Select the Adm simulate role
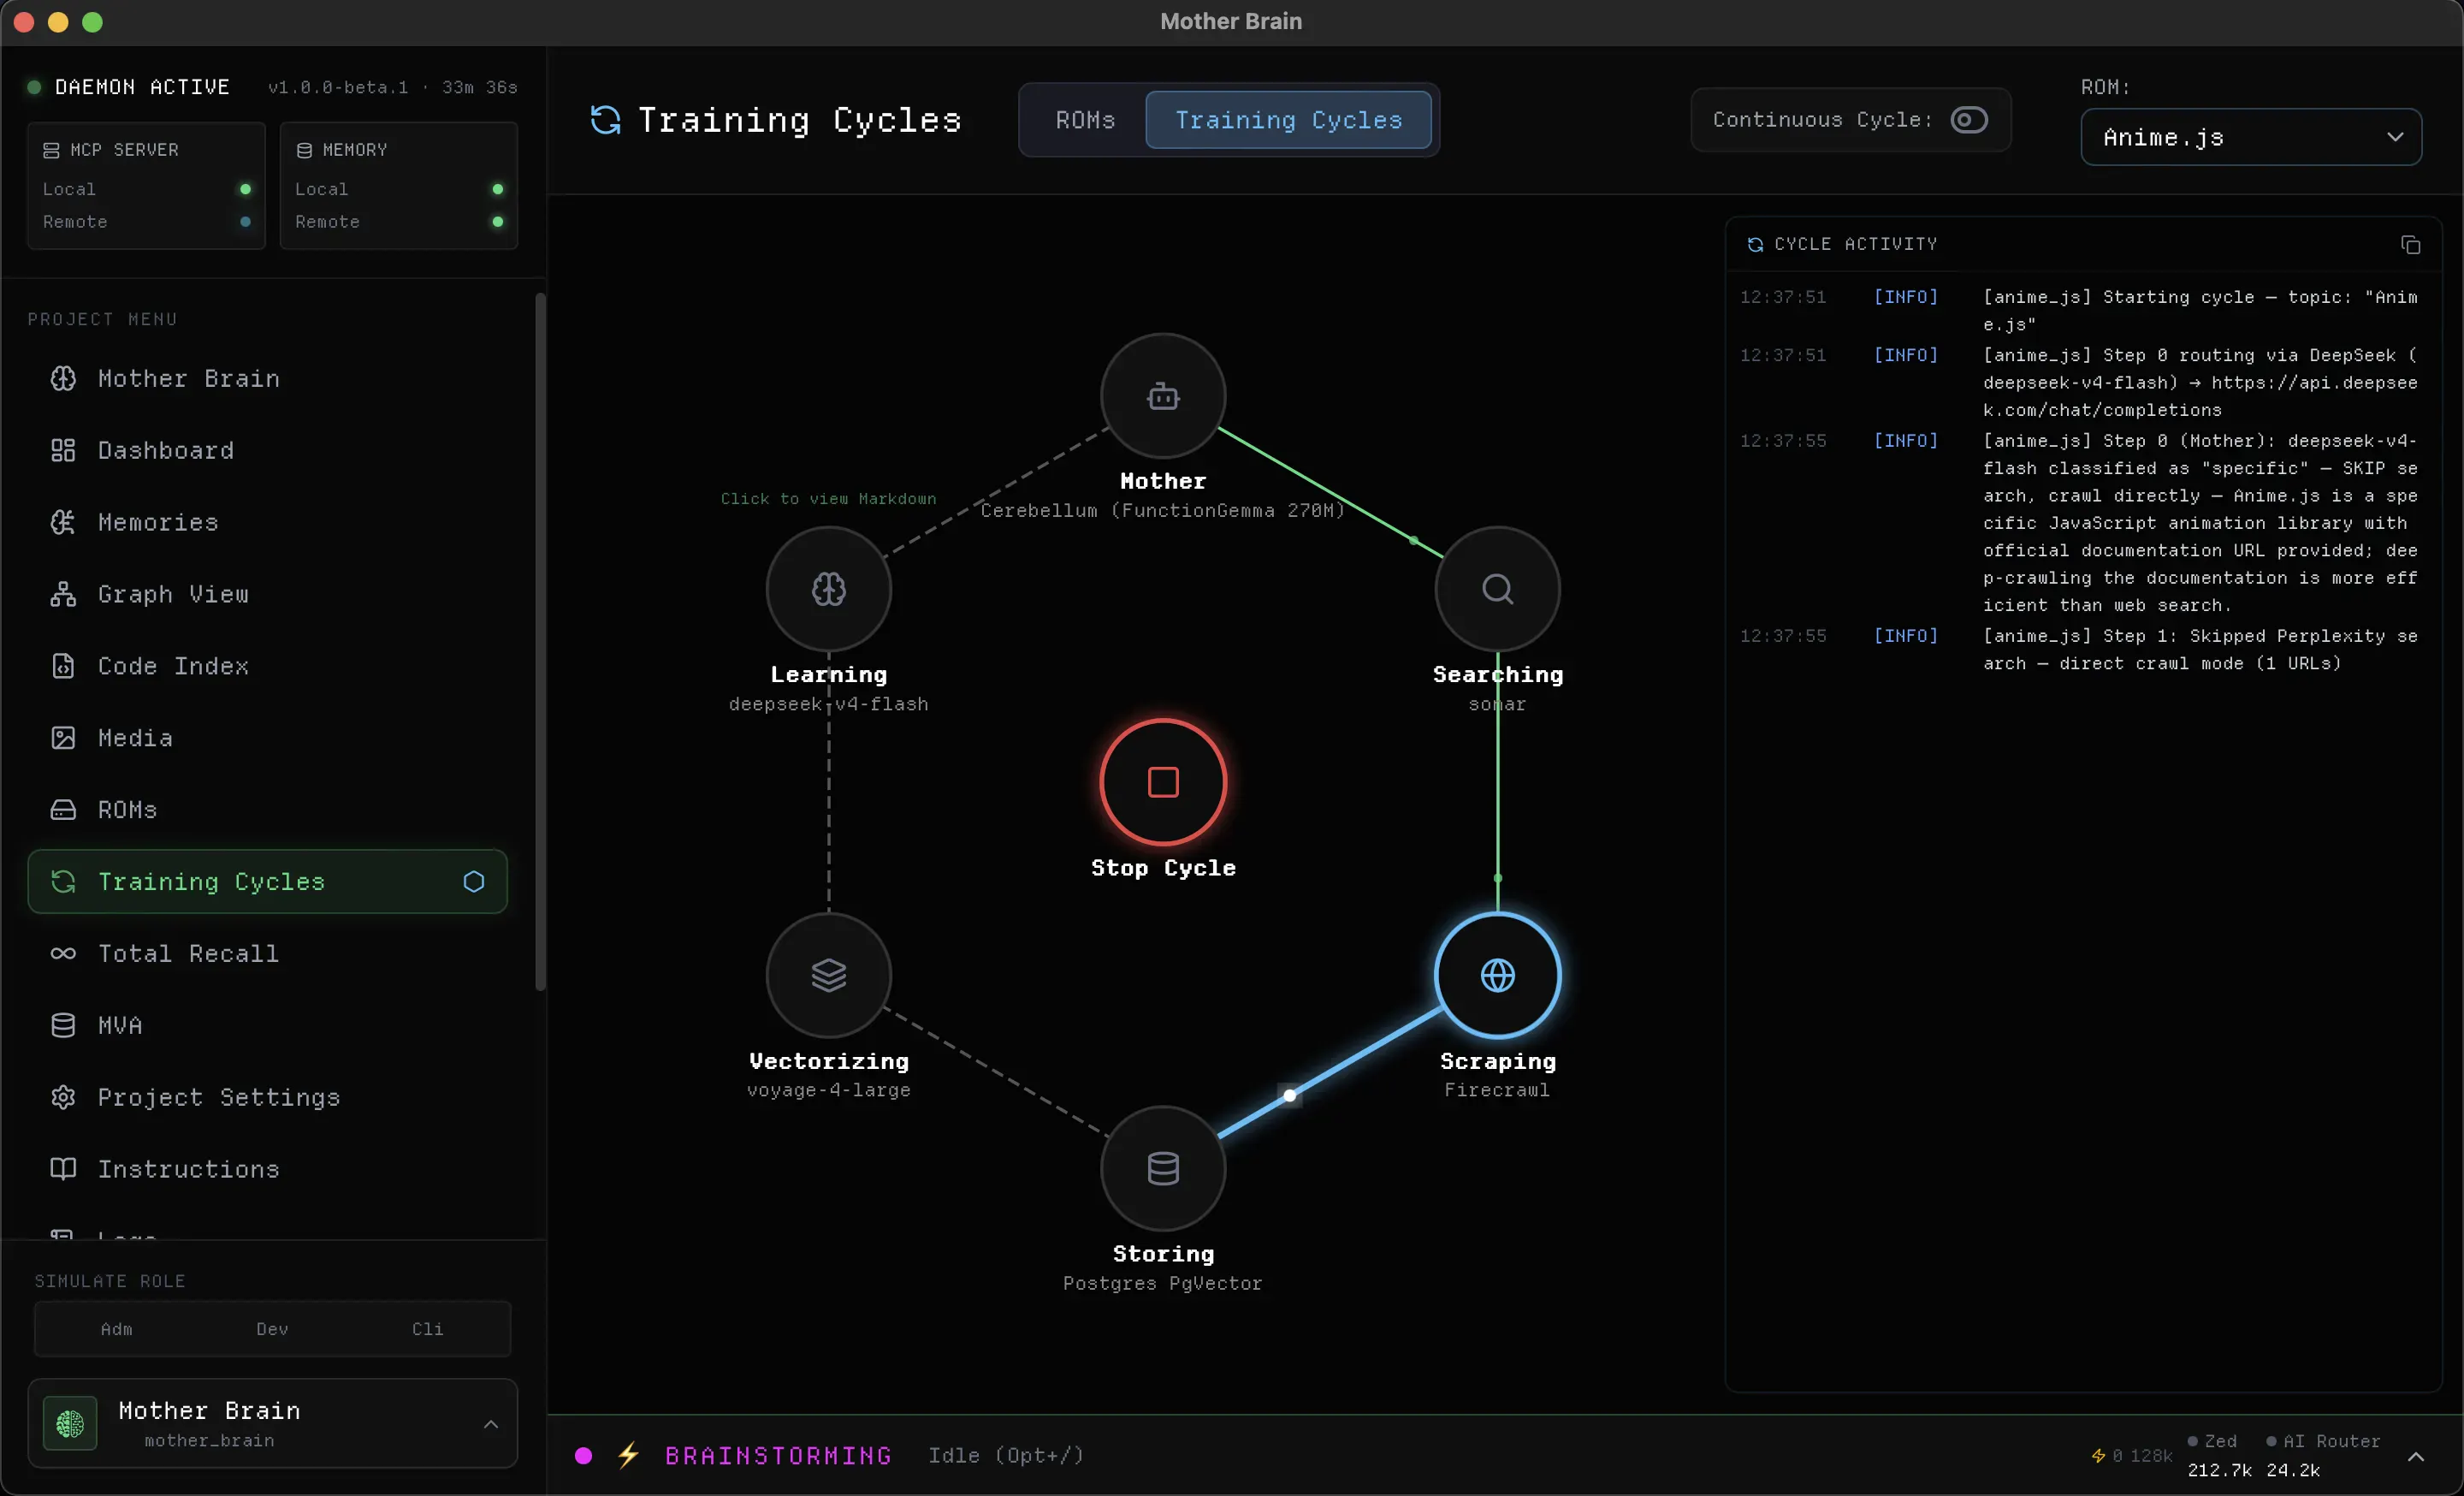The height and width of the screenshot is (1496, 2464). 116,1329
